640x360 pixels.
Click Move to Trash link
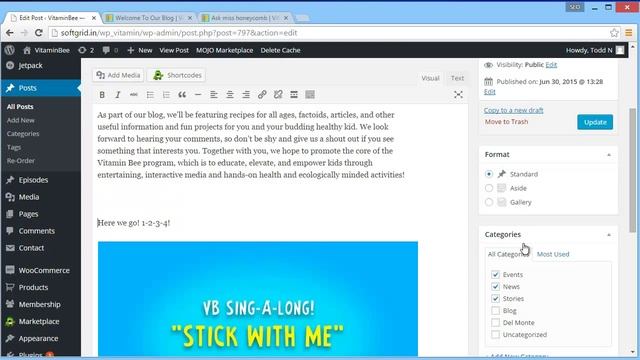click(506, 122)
